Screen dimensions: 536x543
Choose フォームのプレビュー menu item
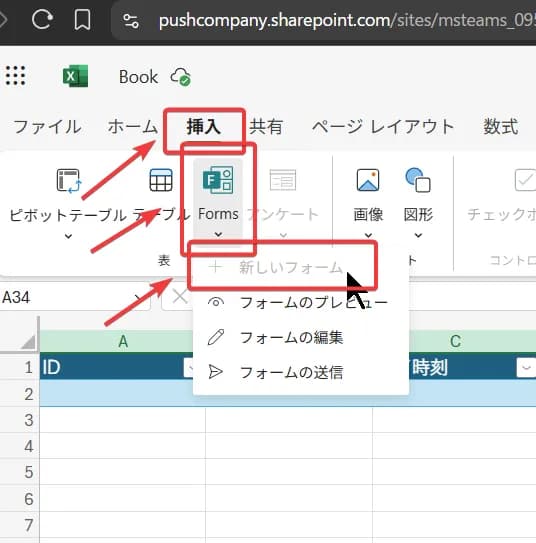(x=301, y=303)
